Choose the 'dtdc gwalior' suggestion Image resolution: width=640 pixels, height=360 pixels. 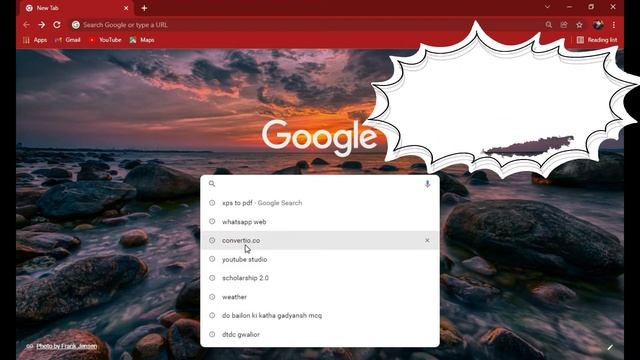point(320,334)
